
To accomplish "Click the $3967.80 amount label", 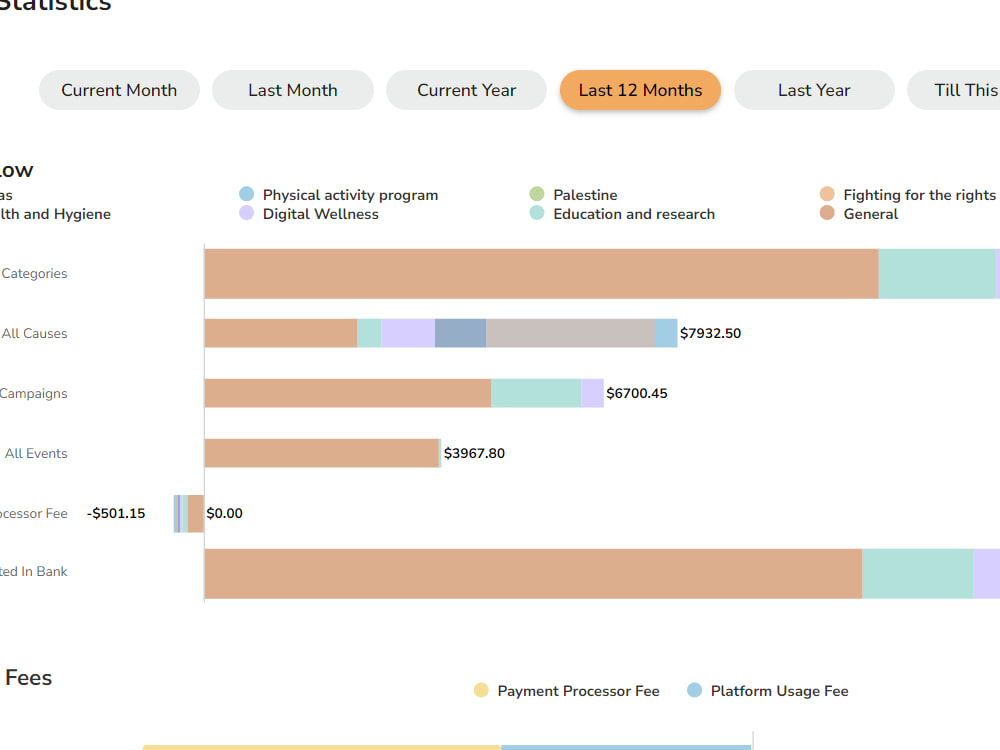I will point(474,453).
